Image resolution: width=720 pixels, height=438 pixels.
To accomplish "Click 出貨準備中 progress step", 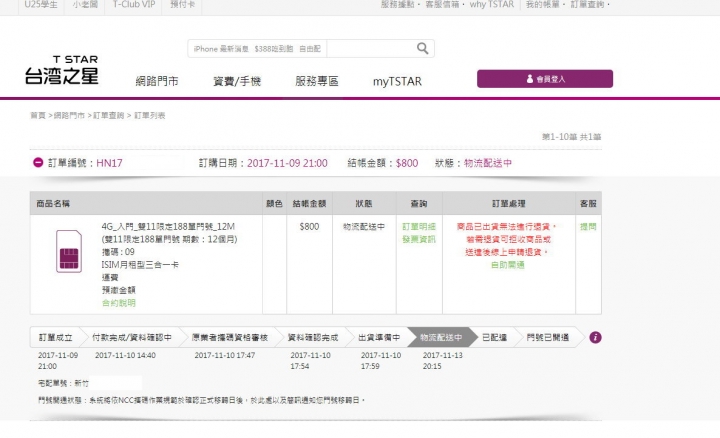I will (x=379, y=337).
